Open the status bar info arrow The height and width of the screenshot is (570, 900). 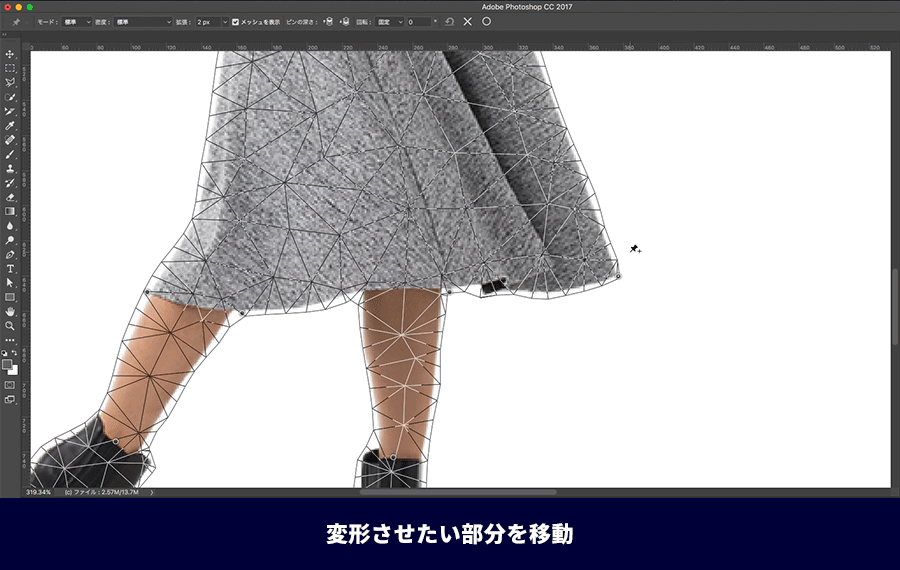pyautogui.click(x=152, y=492)
